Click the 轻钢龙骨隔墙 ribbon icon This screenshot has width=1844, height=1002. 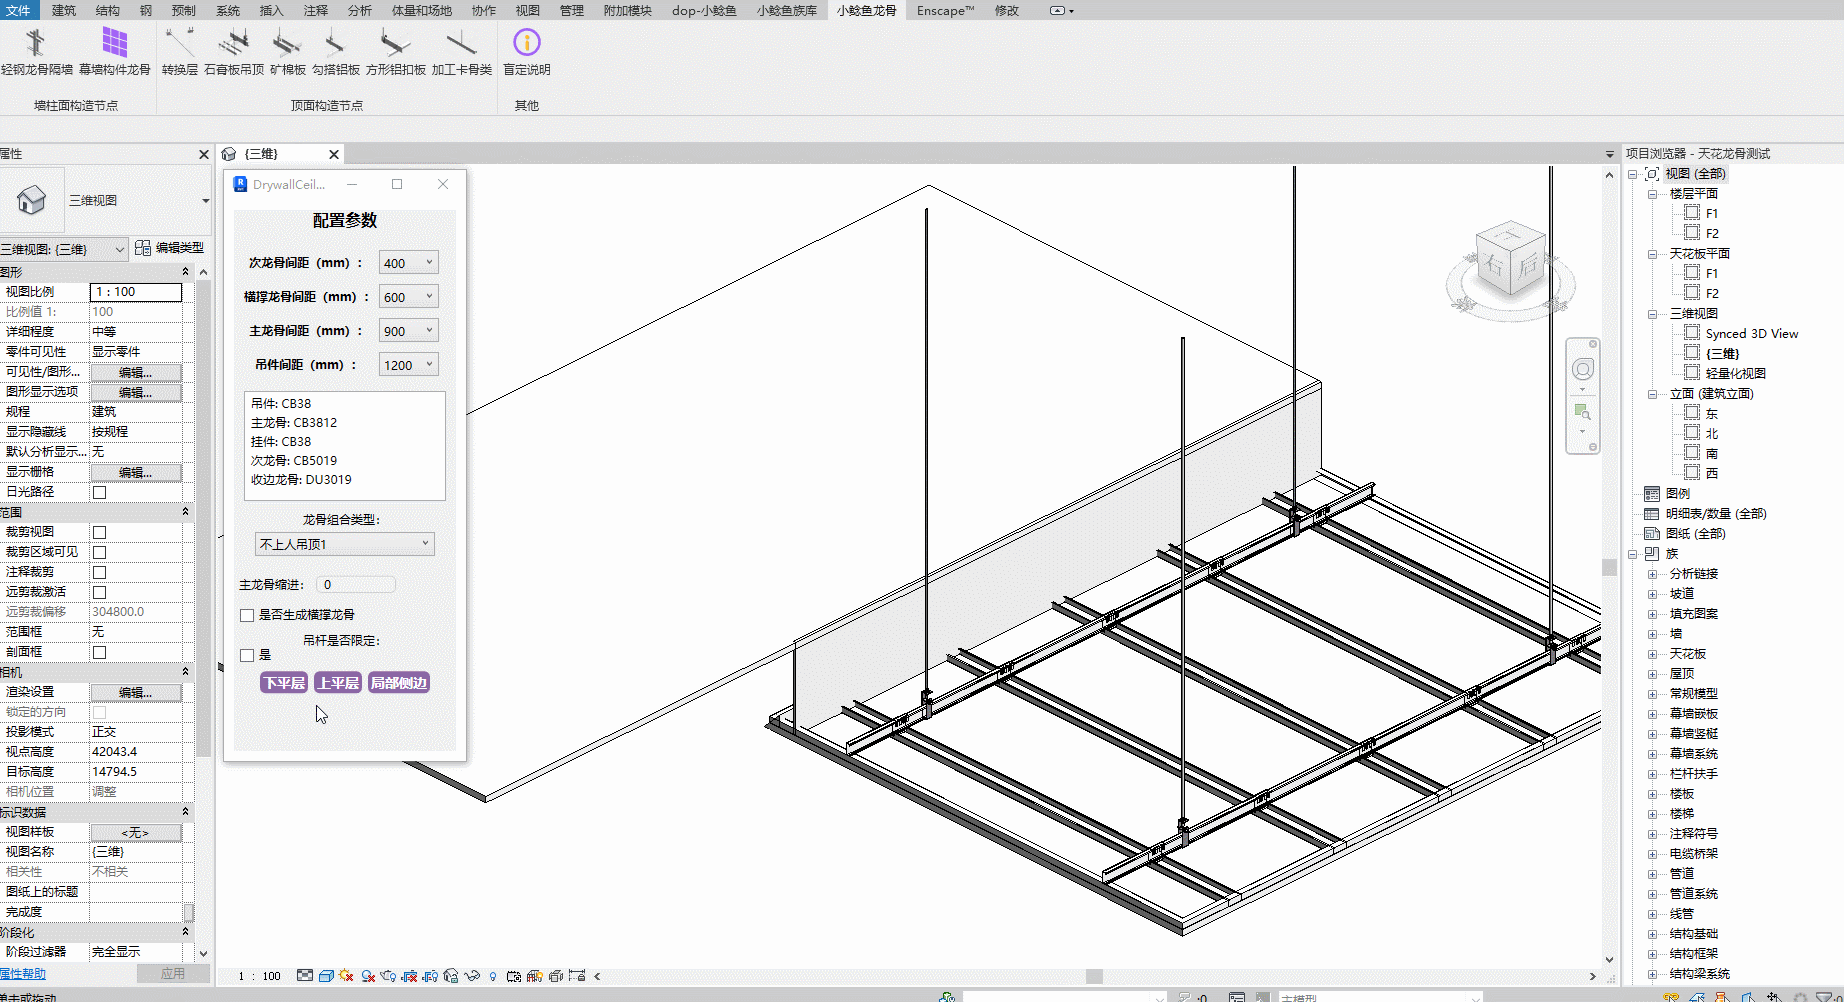click(x=36, y=45)
